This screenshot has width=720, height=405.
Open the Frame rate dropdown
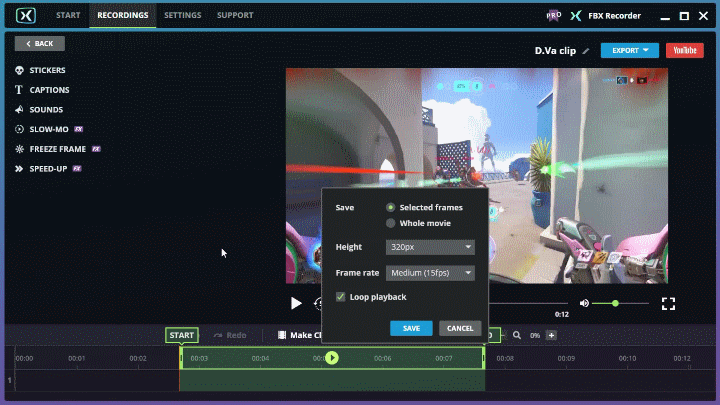430,273
